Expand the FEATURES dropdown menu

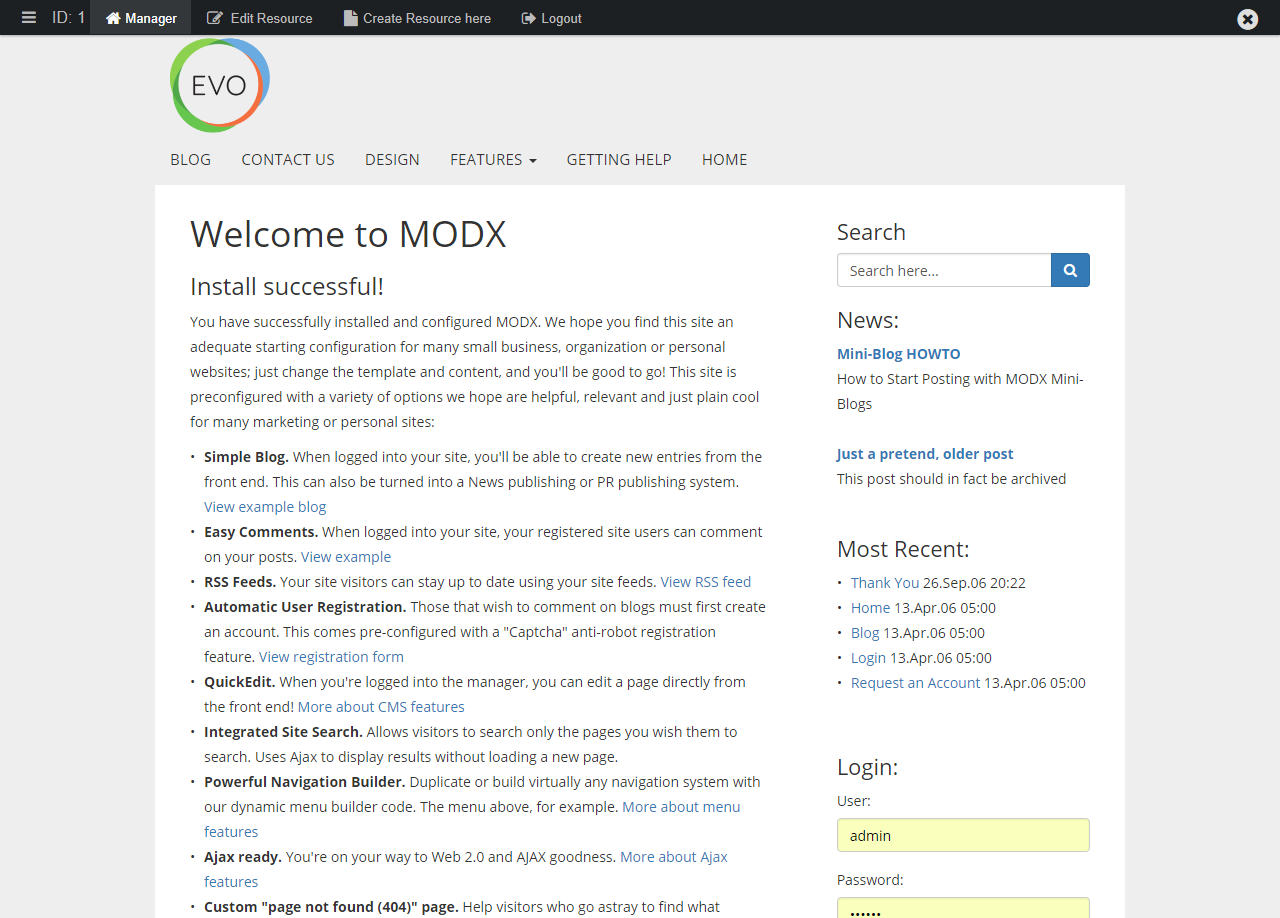click(x=493, y=159)
